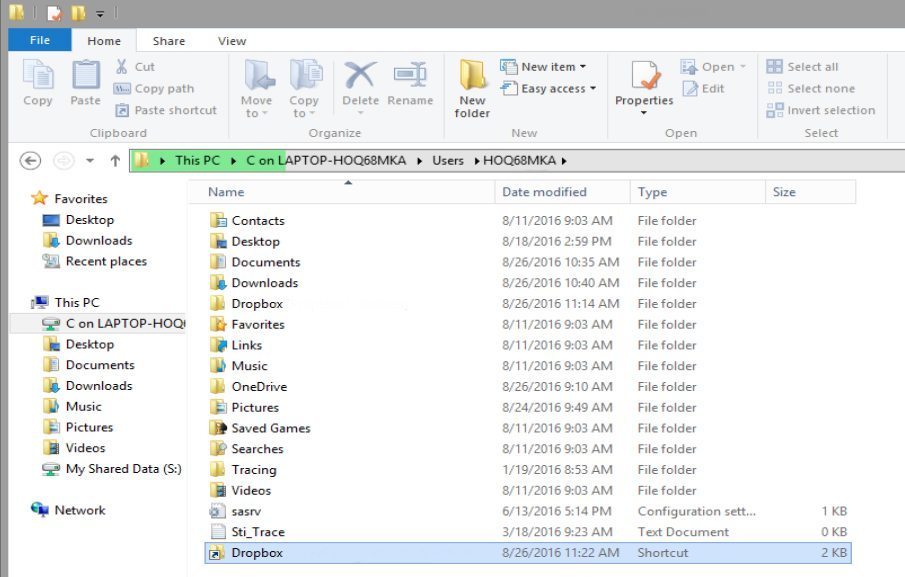Click the Paste icon on the ribbon
Viewport: 905px width, 577px height.
click(85, 88)
